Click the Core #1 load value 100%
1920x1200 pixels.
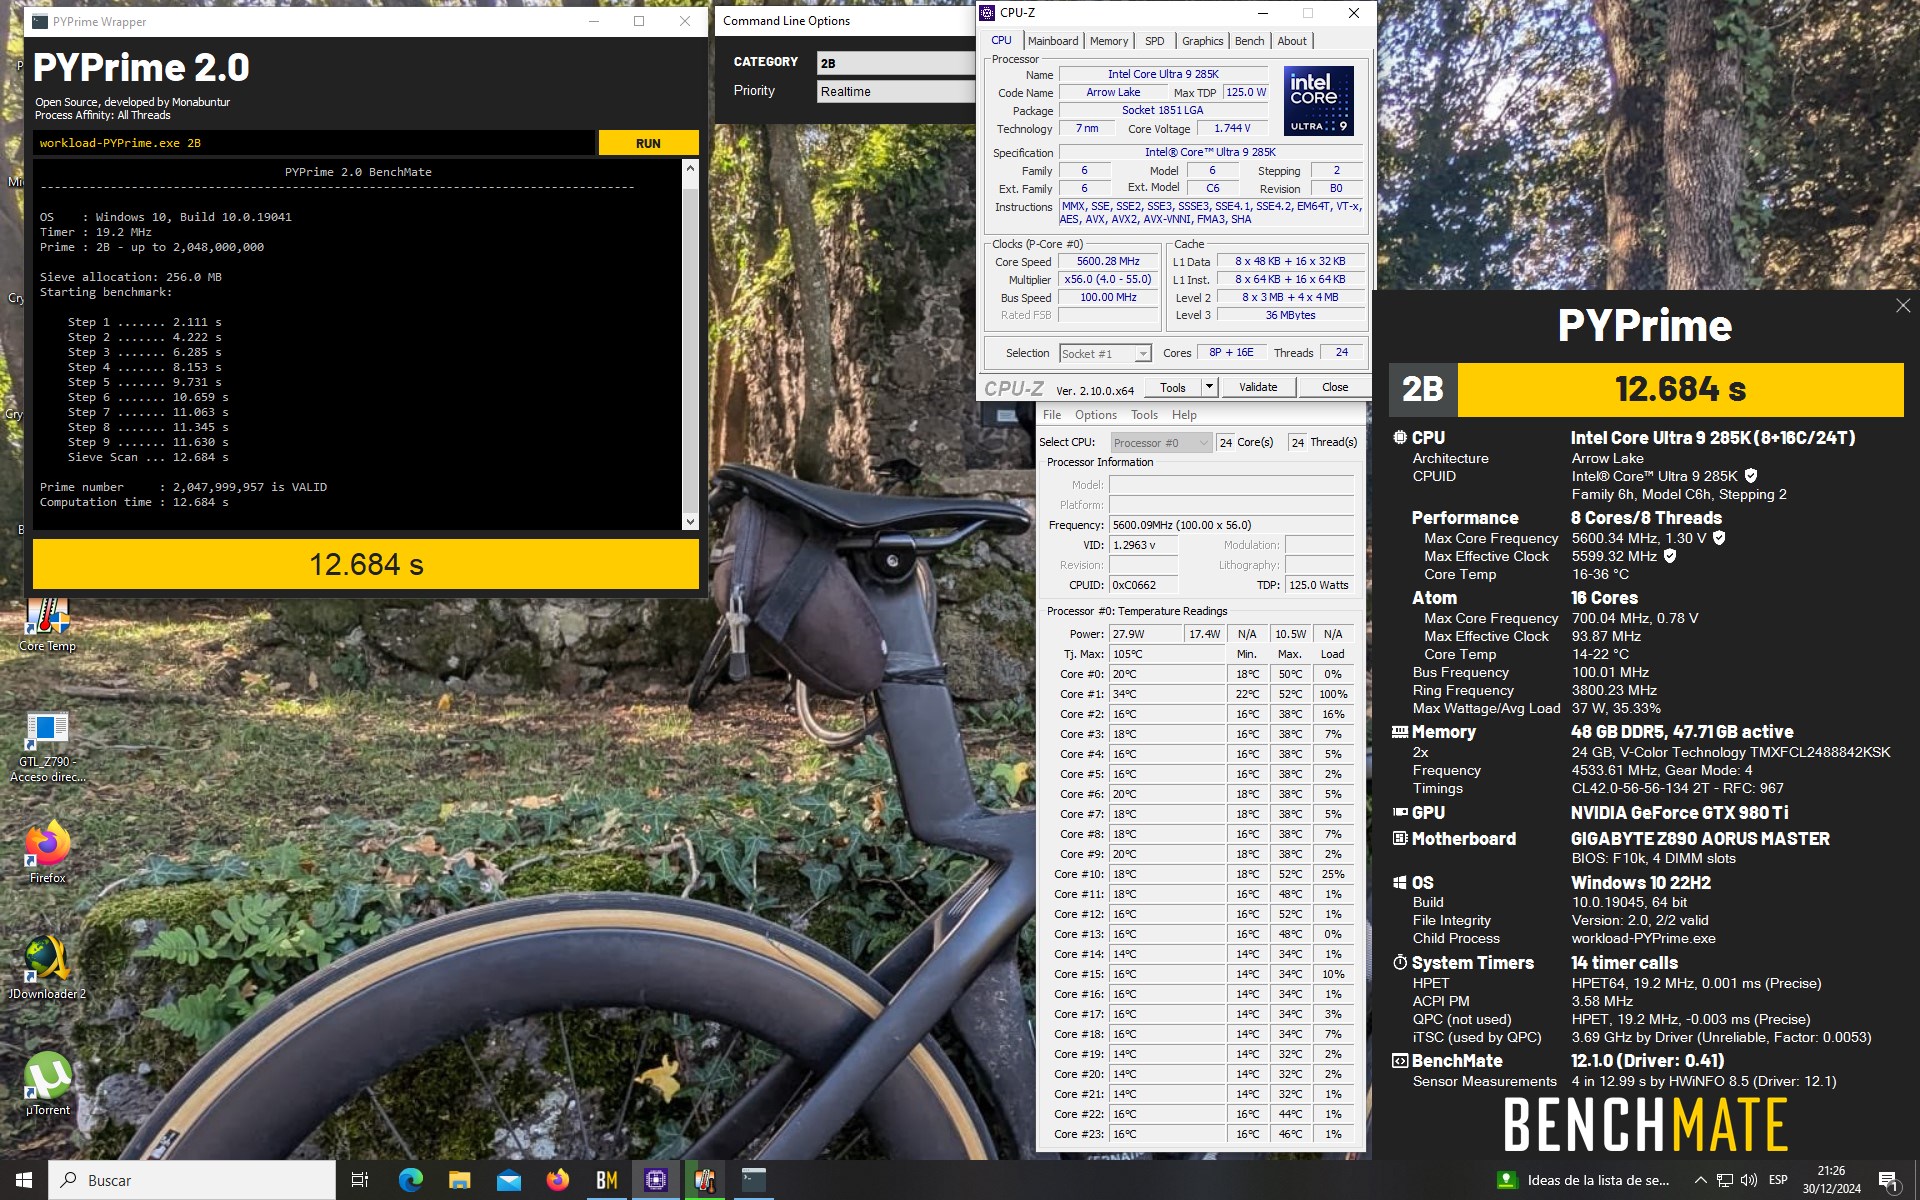(x=1333, y=694)
